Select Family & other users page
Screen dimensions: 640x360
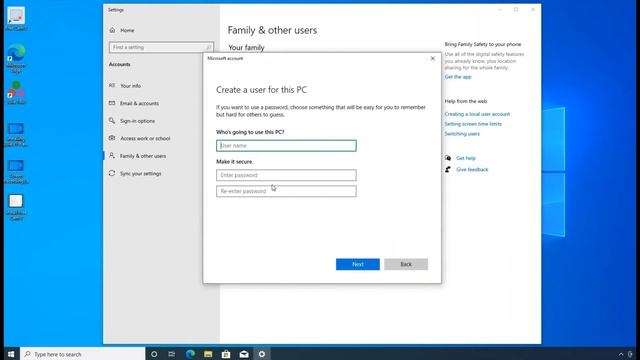(143, 156)
